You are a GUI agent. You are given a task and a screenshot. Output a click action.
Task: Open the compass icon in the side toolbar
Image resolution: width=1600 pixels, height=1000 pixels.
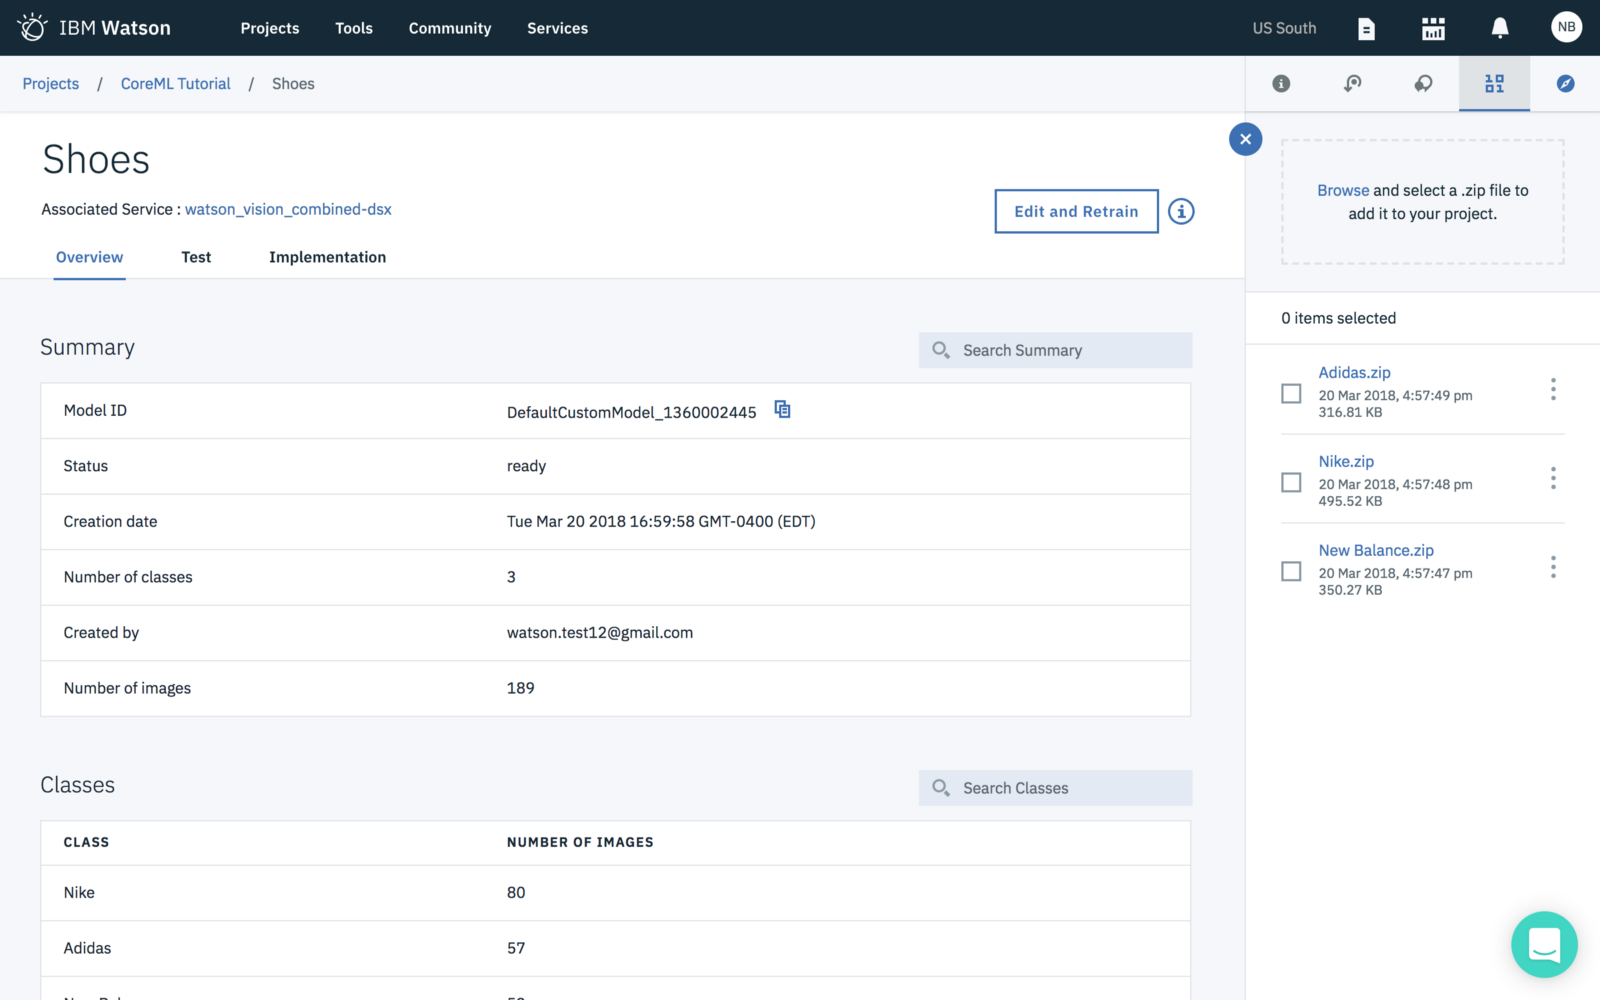1565,84
